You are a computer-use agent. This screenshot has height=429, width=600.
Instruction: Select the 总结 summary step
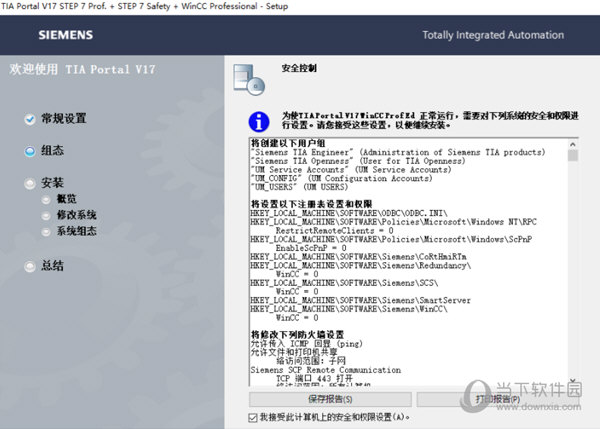(x=52, y=266)
